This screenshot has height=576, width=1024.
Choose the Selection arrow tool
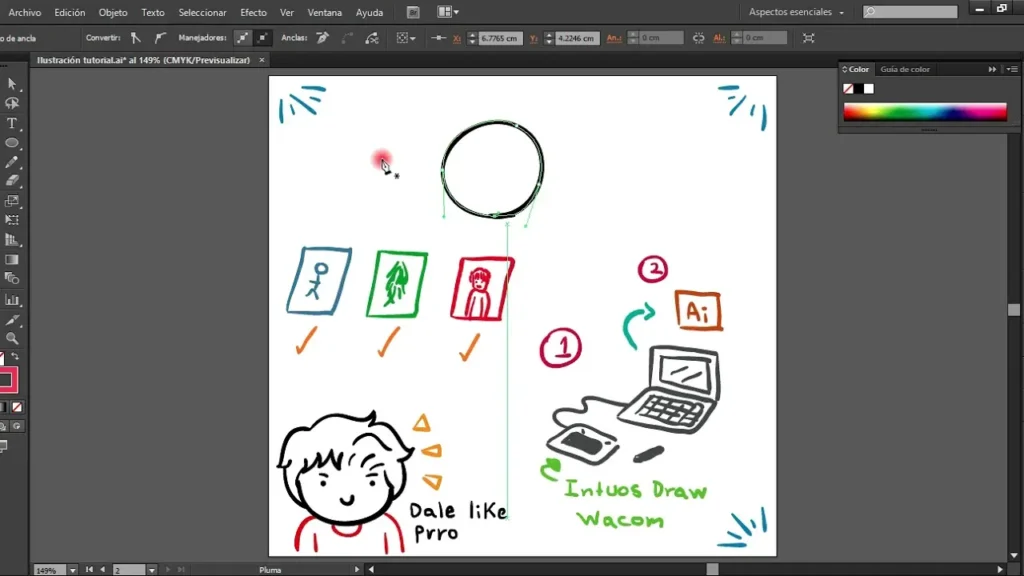click(12, 84)
